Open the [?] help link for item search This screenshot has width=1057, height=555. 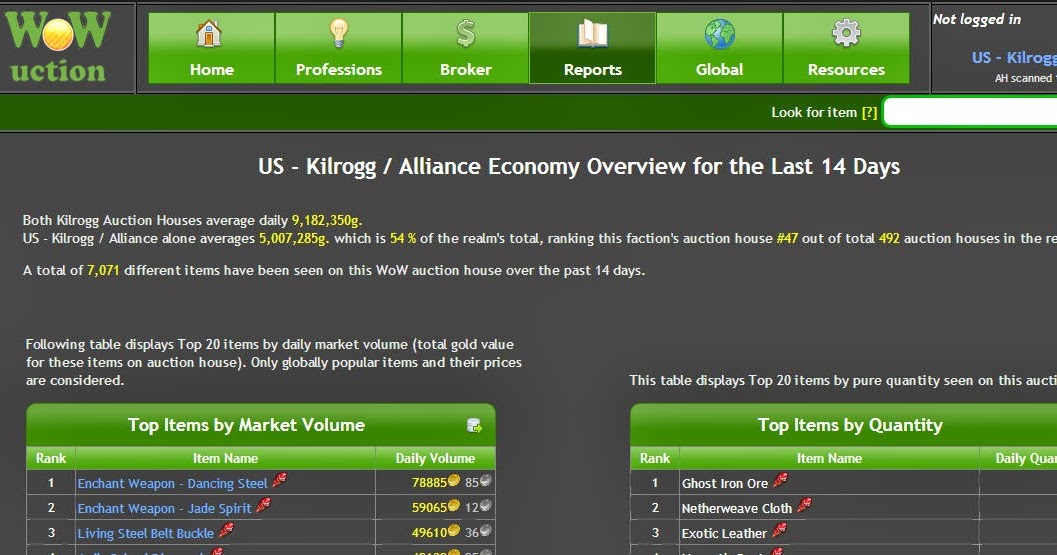click(870, 113)
